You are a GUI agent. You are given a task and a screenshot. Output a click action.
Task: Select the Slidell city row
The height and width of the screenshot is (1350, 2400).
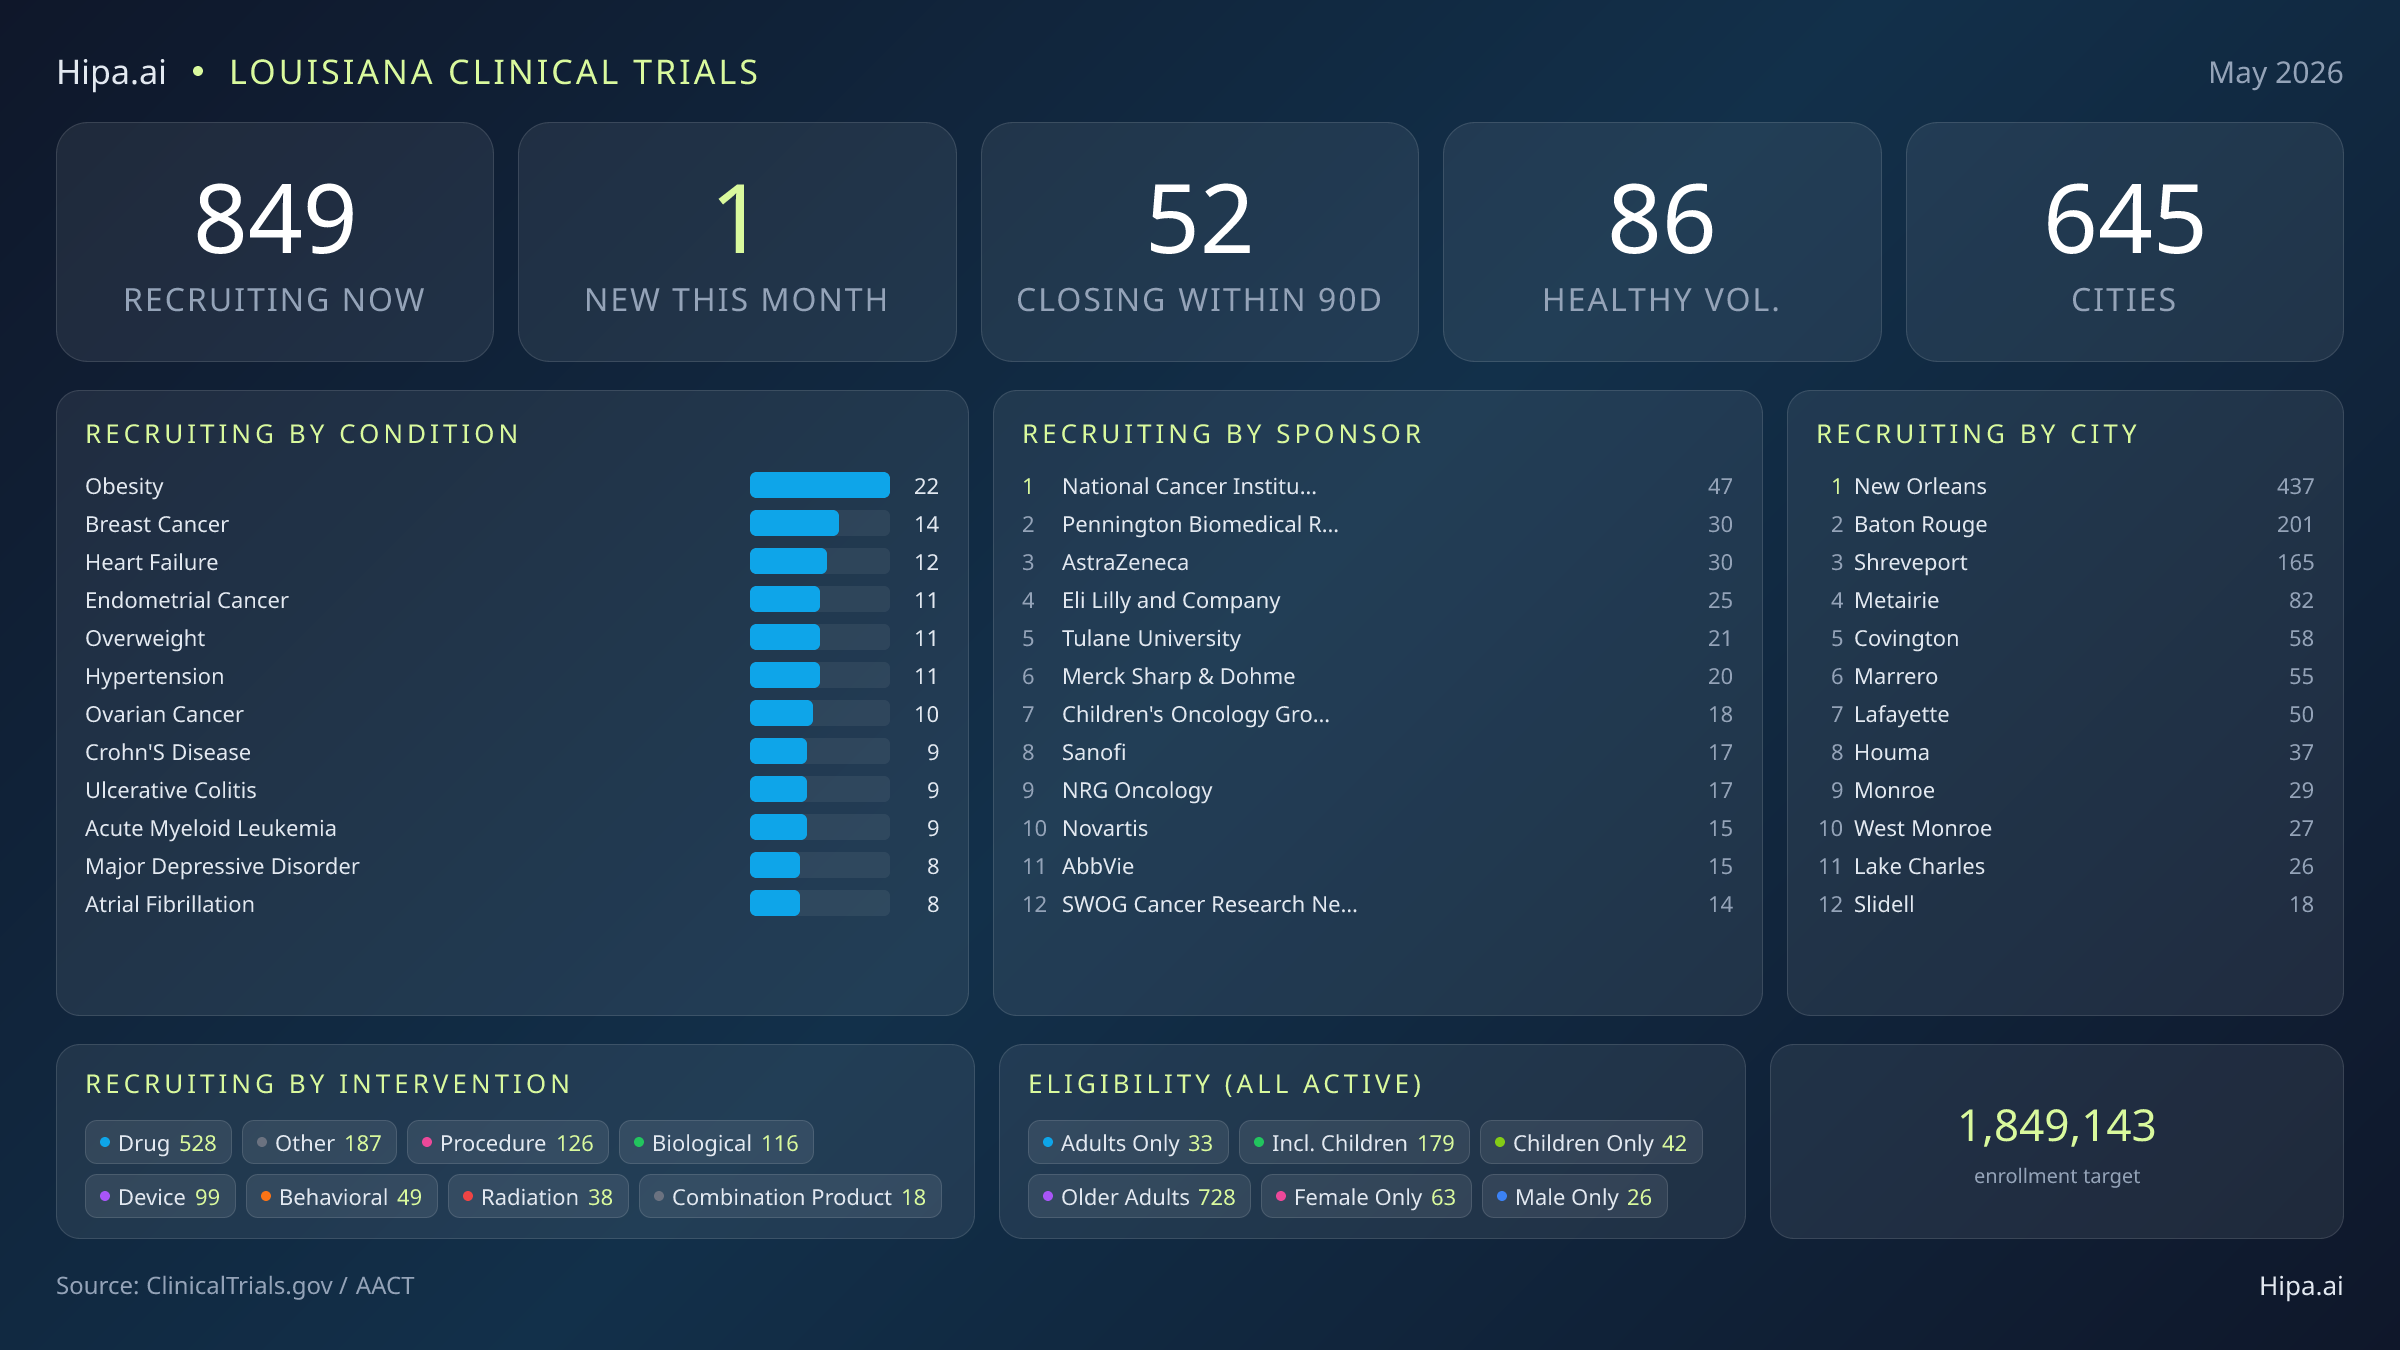2065,904
